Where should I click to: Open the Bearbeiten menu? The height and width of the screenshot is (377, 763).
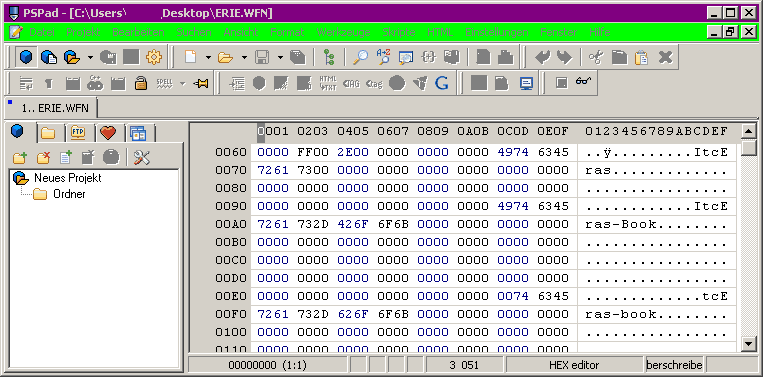(138, 32)
